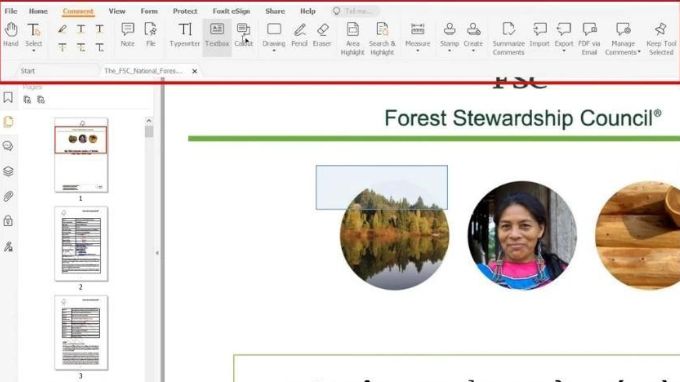Open Search & Highlight

tap(382, 39)
